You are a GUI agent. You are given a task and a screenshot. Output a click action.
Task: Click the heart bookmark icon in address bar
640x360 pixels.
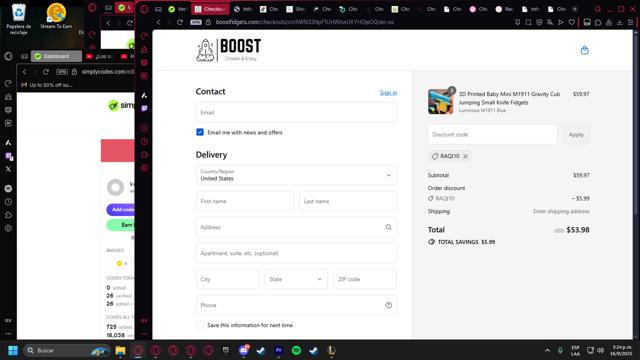coord(571,22)
